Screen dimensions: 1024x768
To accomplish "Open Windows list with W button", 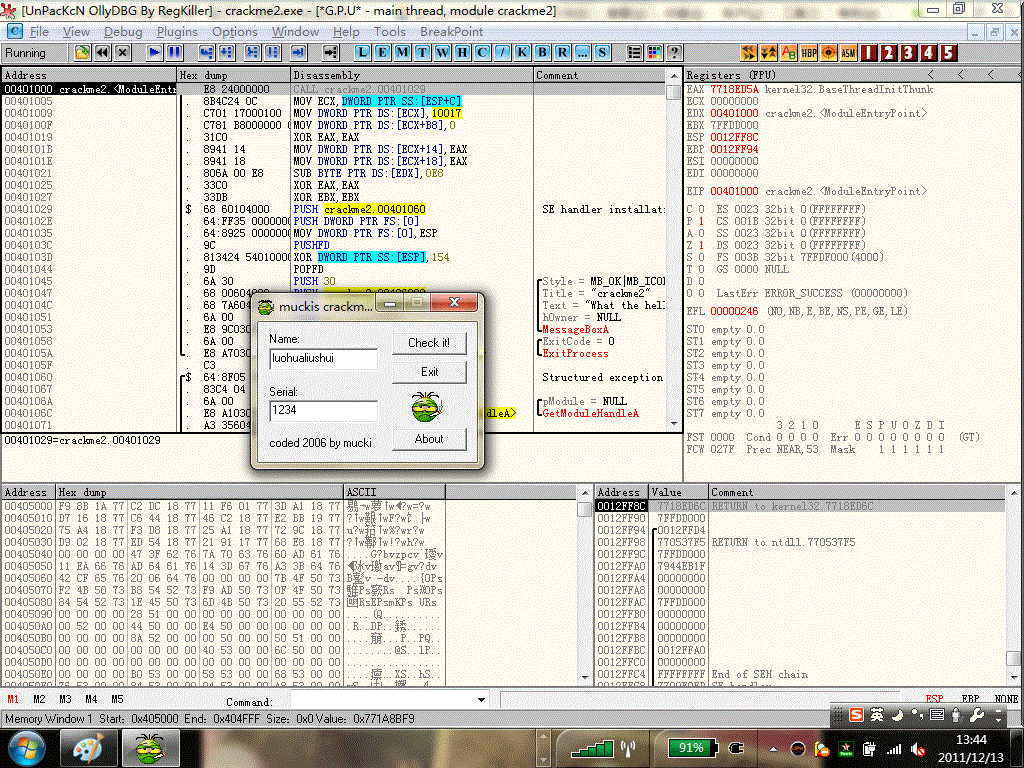I will click(x=442, y=53).
